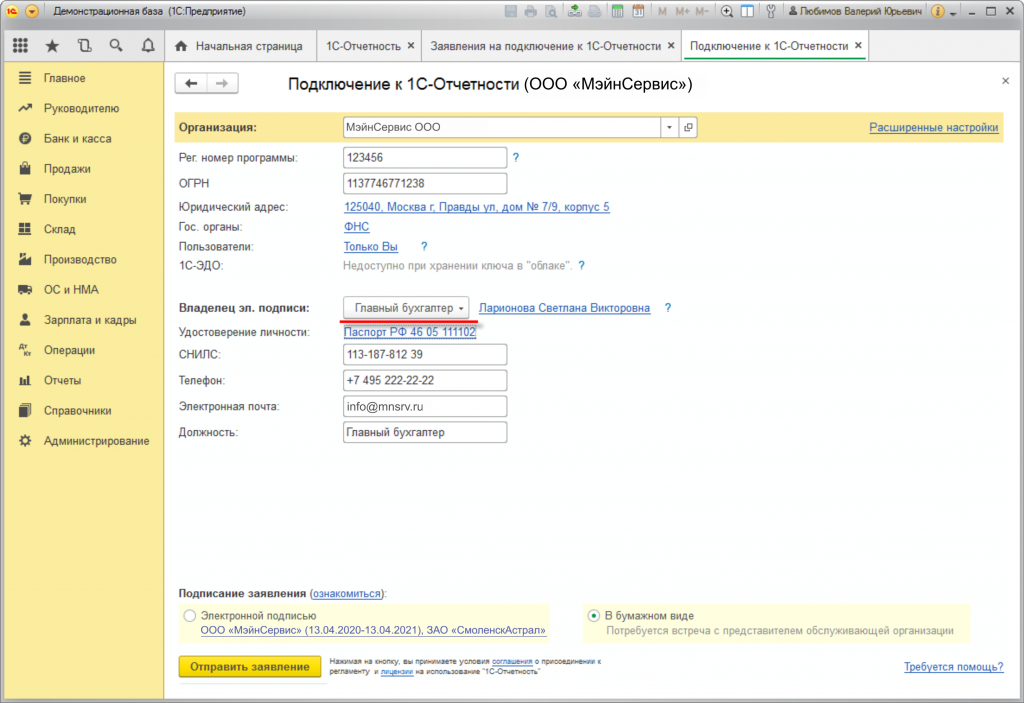
Task: Expand the Организация dropdown arrow
Action: pos(668,128)
